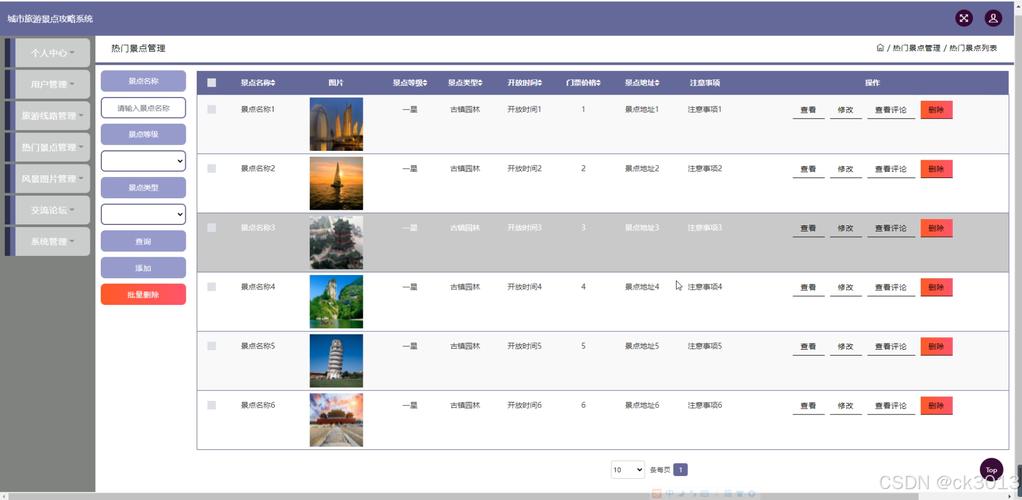Open the night sails thumbnail in row 1

tap(336, 124)
